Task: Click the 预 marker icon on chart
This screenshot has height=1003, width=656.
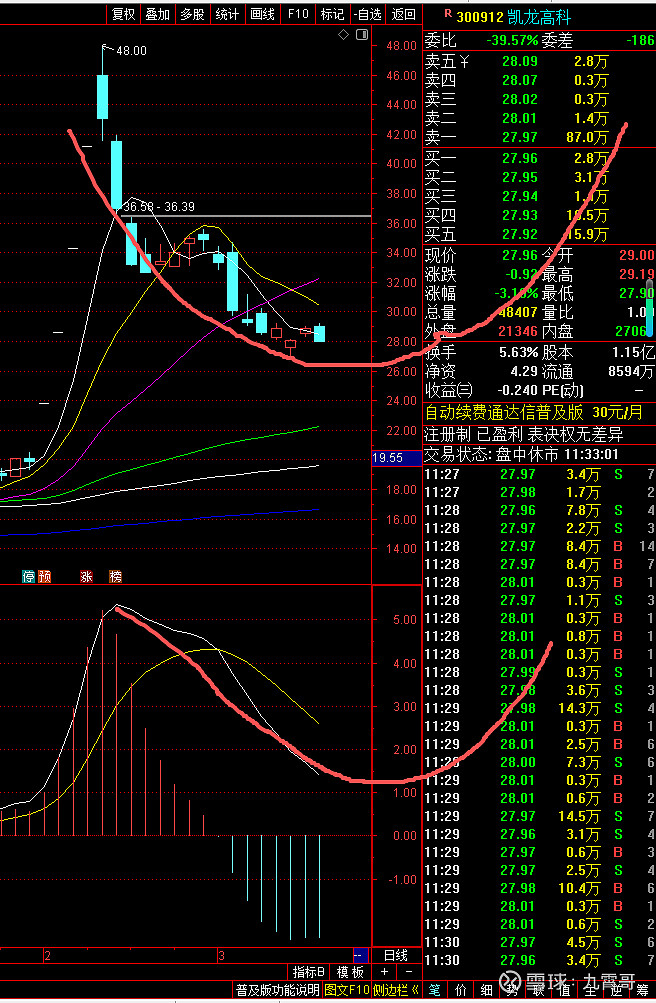Action: click(44, 576)
